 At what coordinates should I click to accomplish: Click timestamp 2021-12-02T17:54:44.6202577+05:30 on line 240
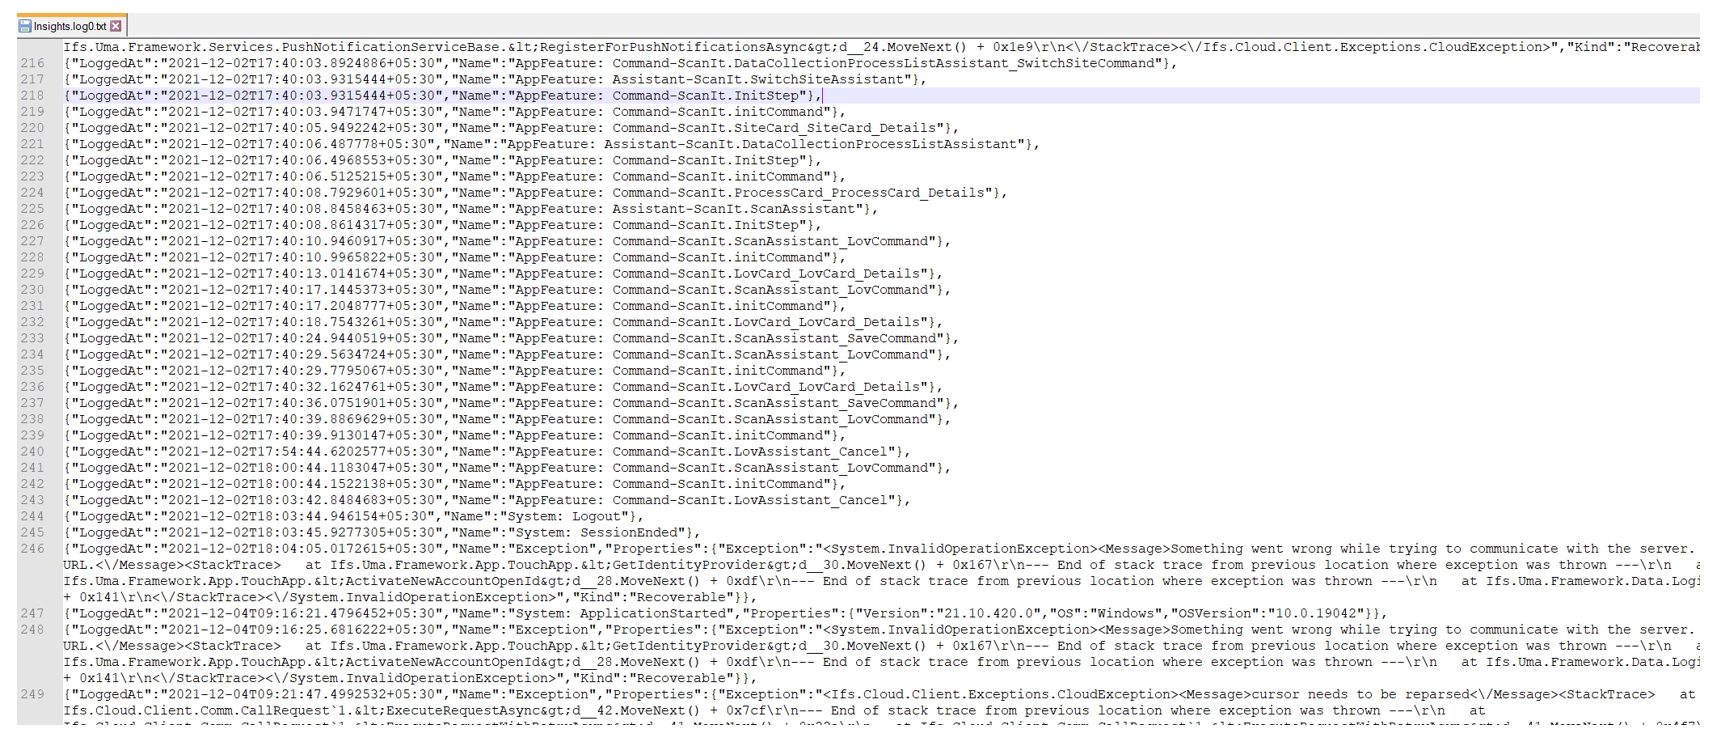[x=302, y=452]
